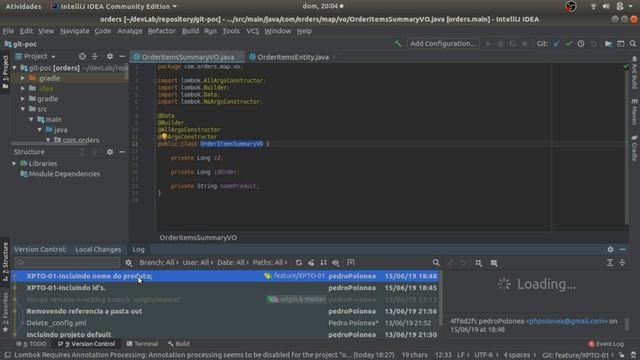Open the Date: All filter dropdown
Viewport: 640px width, 360px height.
click(233, 262)
